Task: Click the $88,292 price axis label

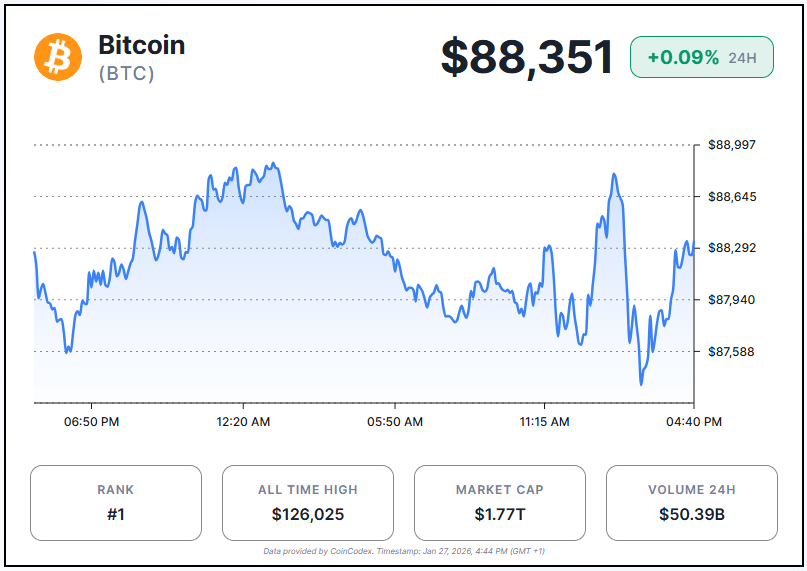Action: [732, 248]
